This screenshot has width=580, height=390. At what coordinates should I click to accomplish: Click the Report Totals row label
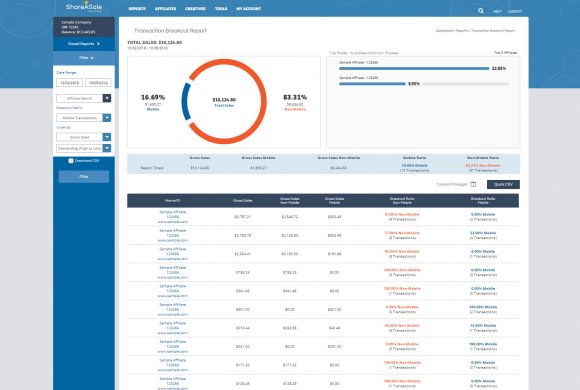point(152,168)
